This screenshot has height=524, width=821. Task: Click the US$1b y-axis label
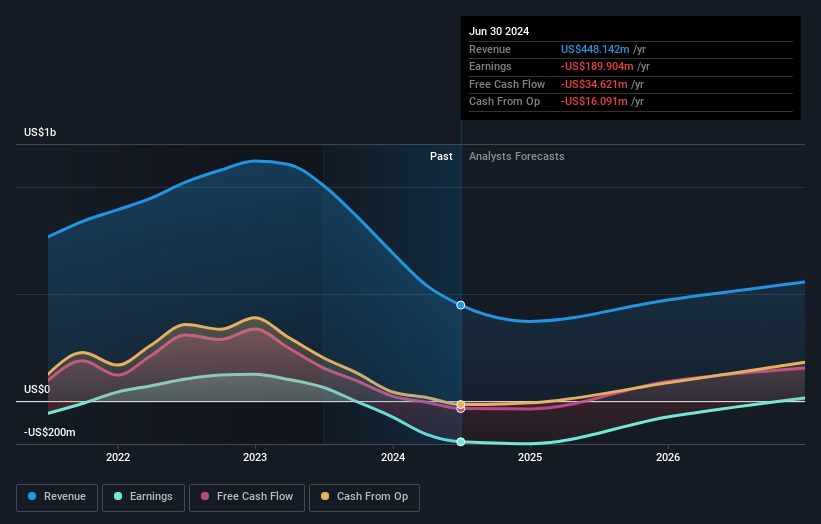coord(40,132)
